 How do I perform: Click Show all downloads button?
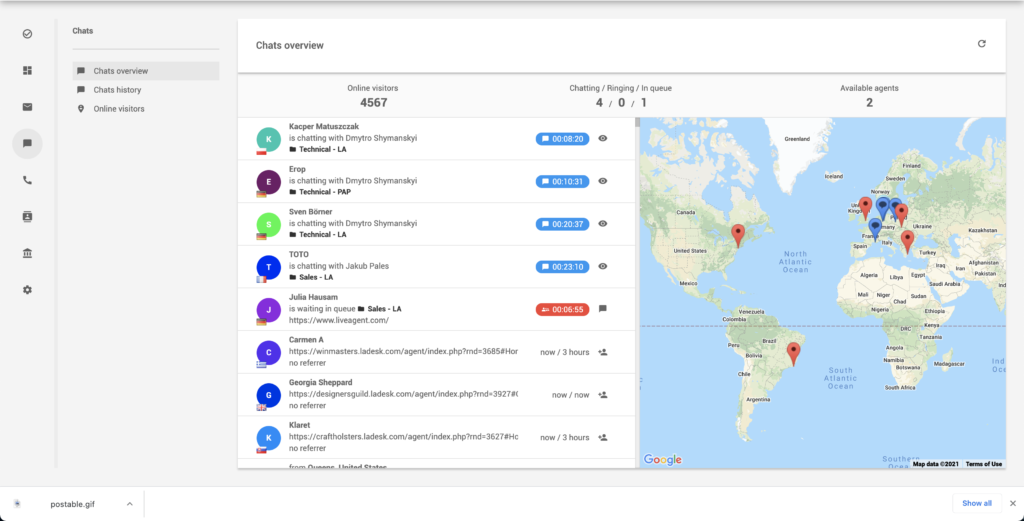point(977,503)
